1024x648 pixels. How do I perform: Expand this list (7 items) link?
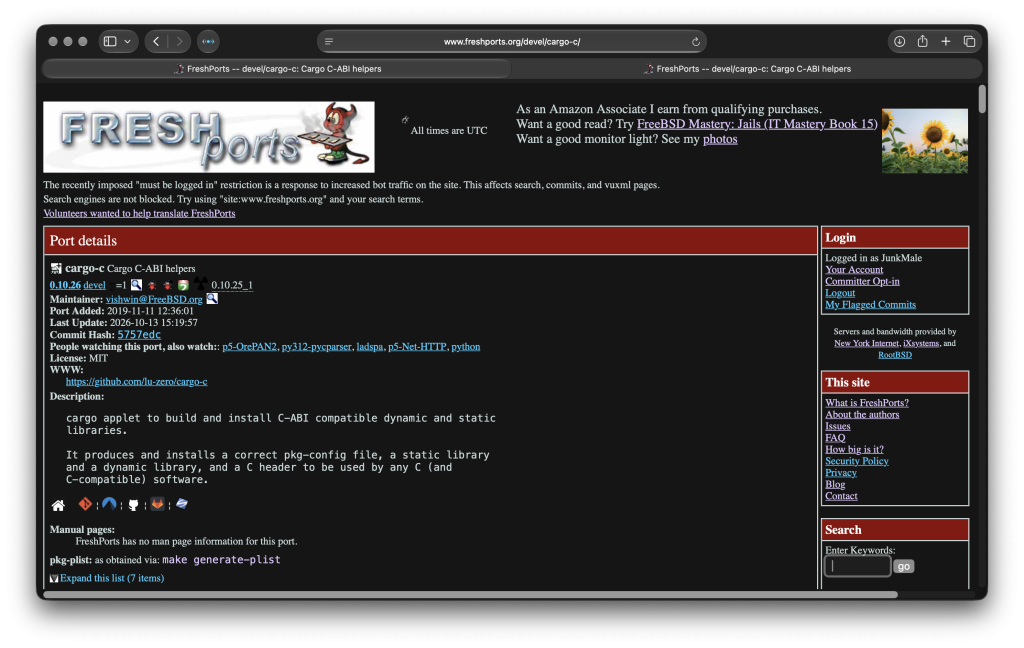point(112,578)
